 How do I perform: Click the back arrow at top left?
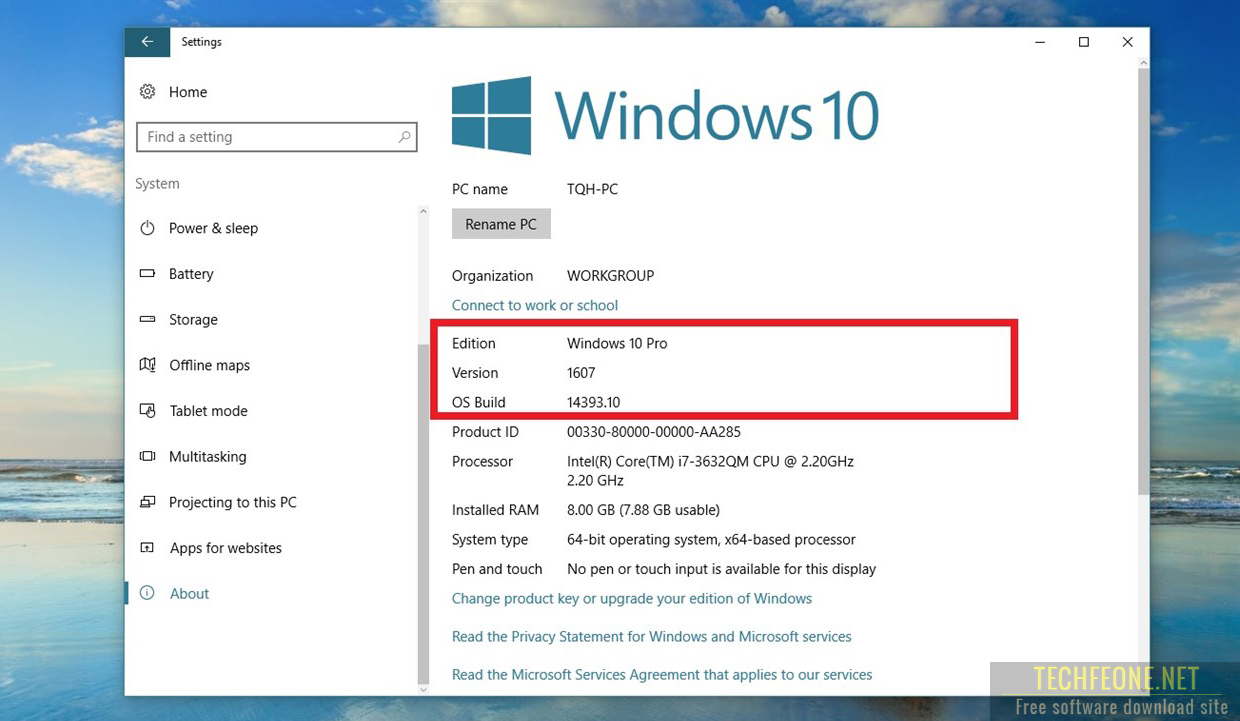(147, 41)
